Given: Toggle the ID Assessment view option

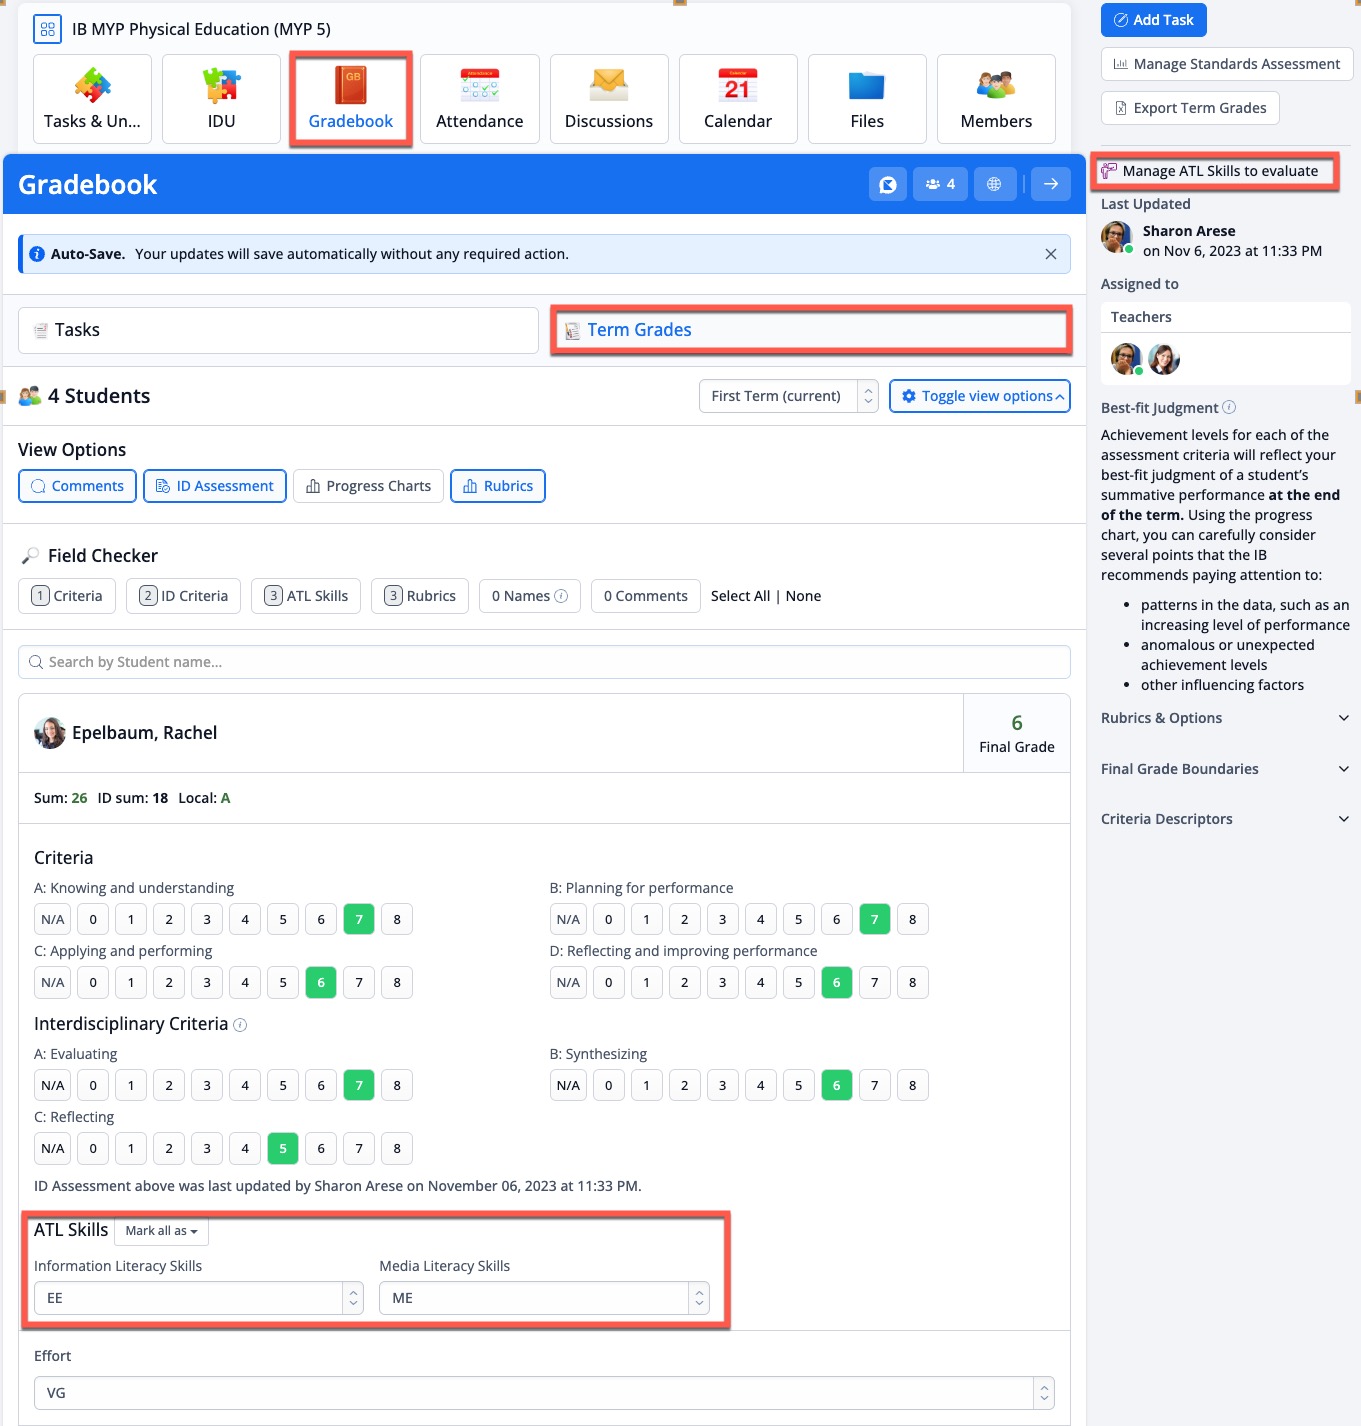Looking at the screenshot, I should coord(215,486).
